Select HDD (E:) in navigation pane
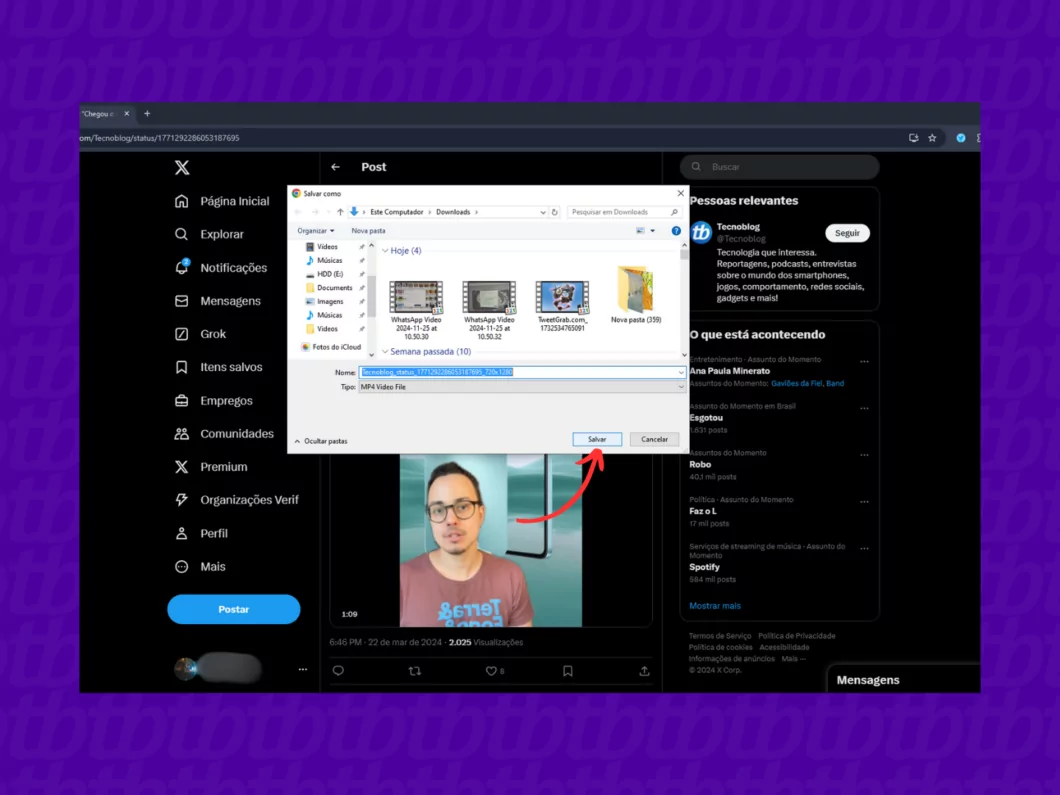Viewport: 1060px width, 795px height. pyautogui.click(x=330, y=274)
